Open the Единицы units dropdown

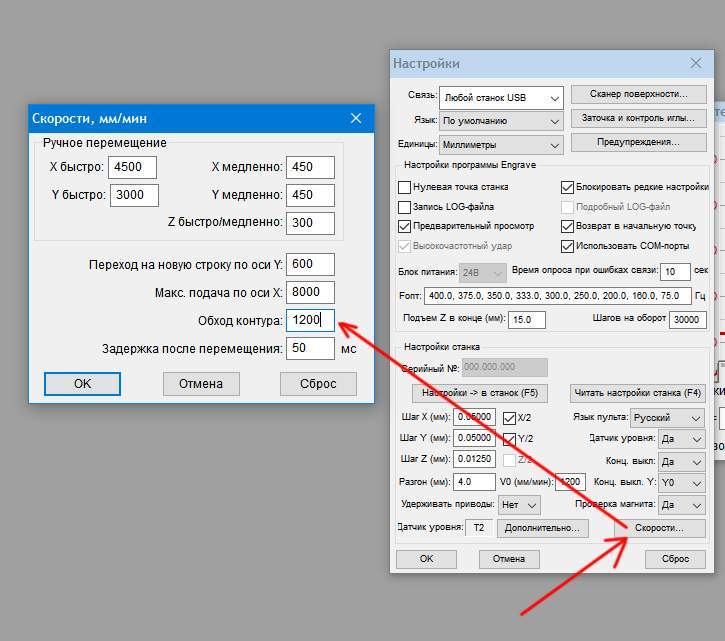click(x=501, y=143)
